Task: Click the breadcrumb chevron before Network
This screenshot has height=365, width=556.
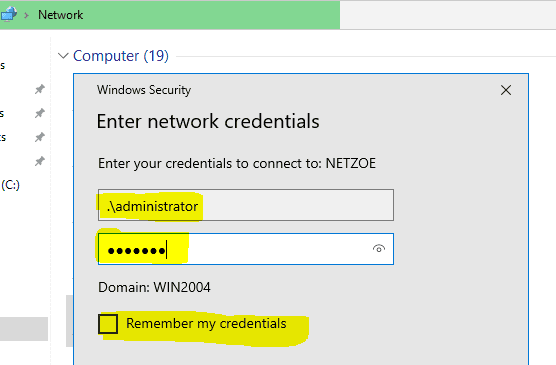Action: pyautogui.click(x=26, y=15)
